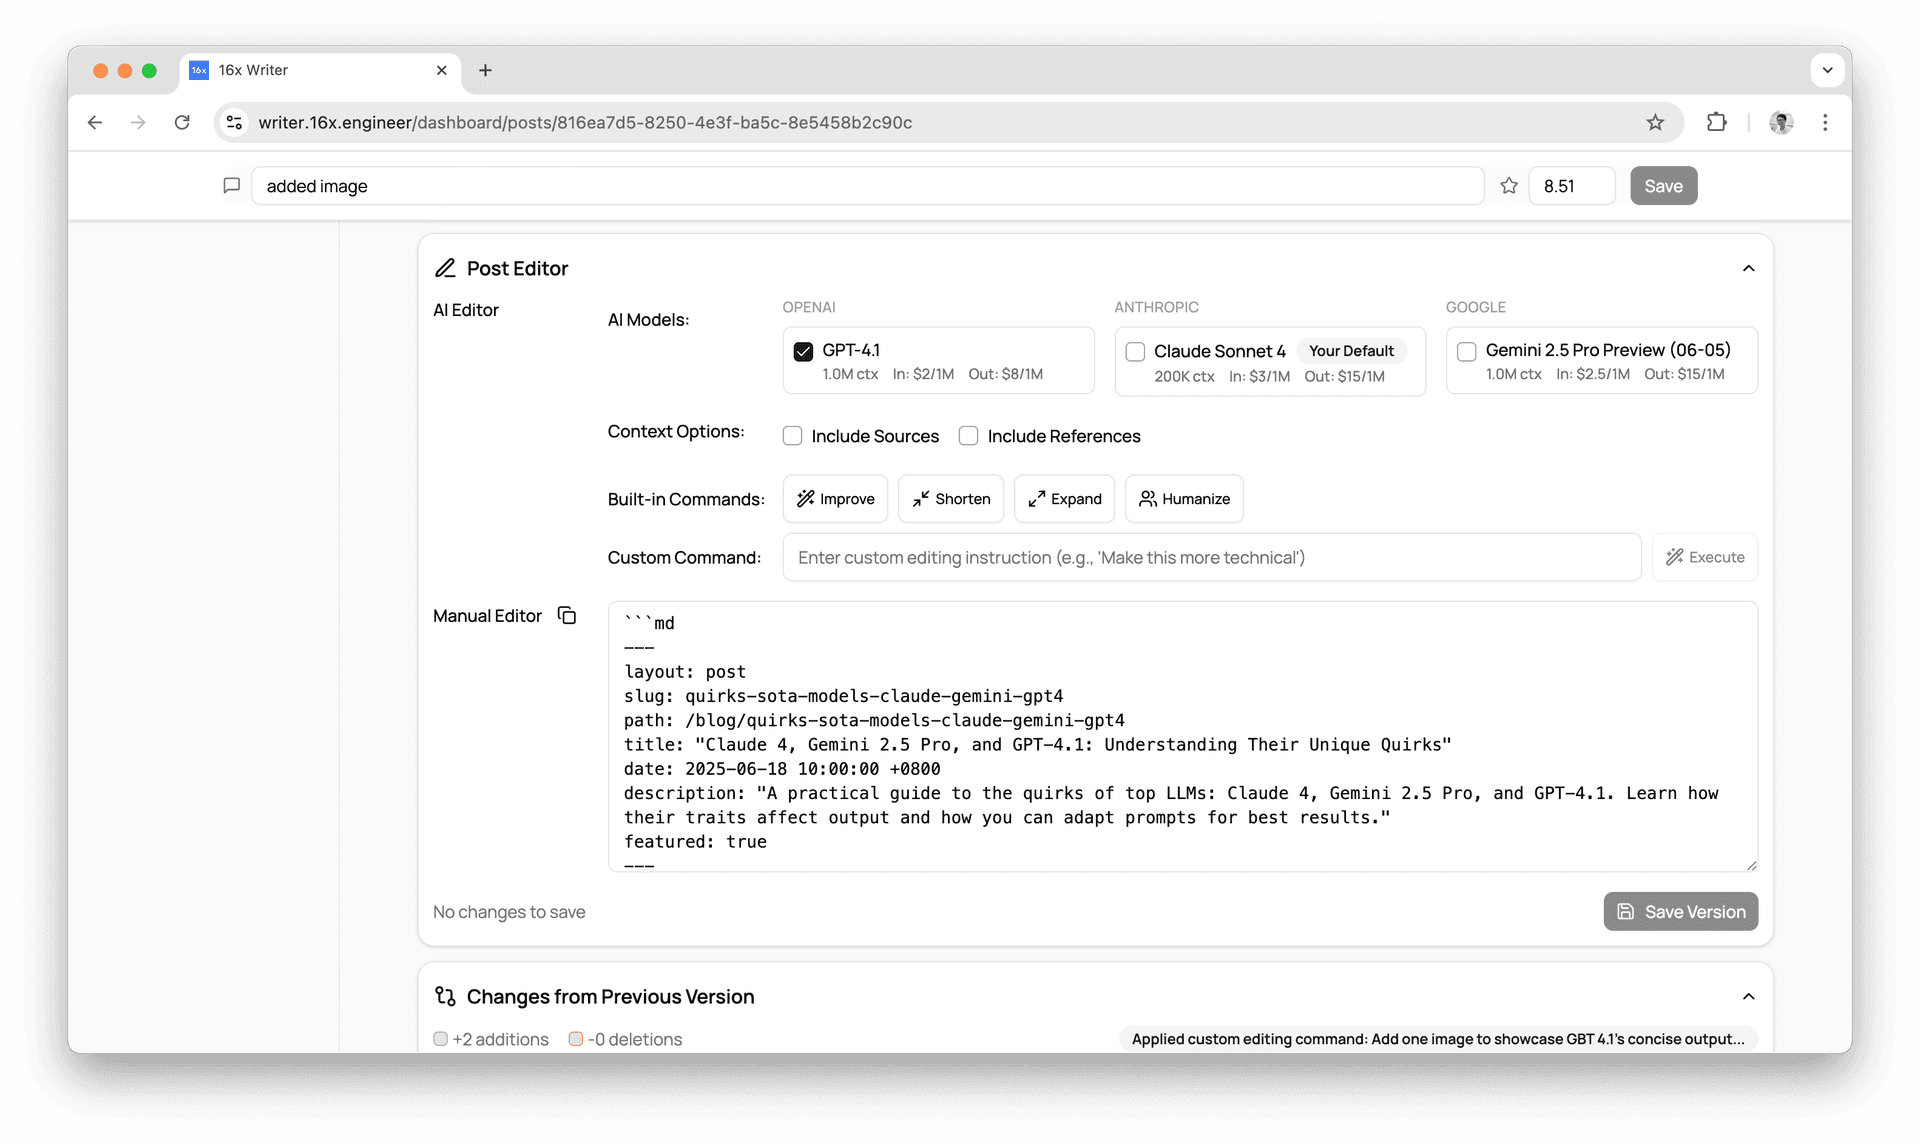Open site information icon in address bar

[234, 122]
